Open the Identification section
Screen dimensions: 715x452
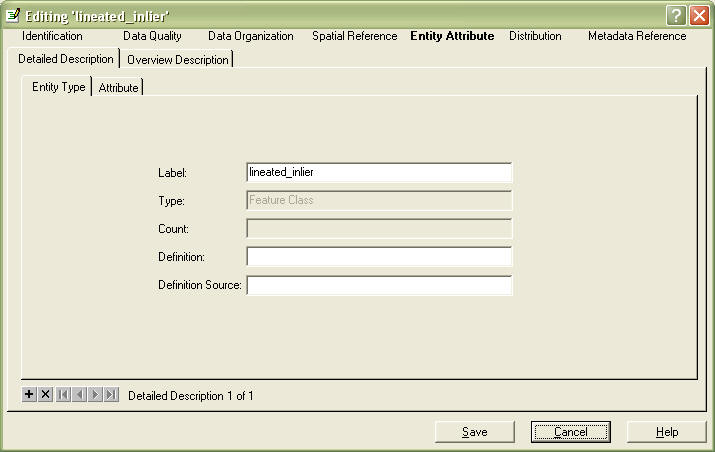[50, 36]
